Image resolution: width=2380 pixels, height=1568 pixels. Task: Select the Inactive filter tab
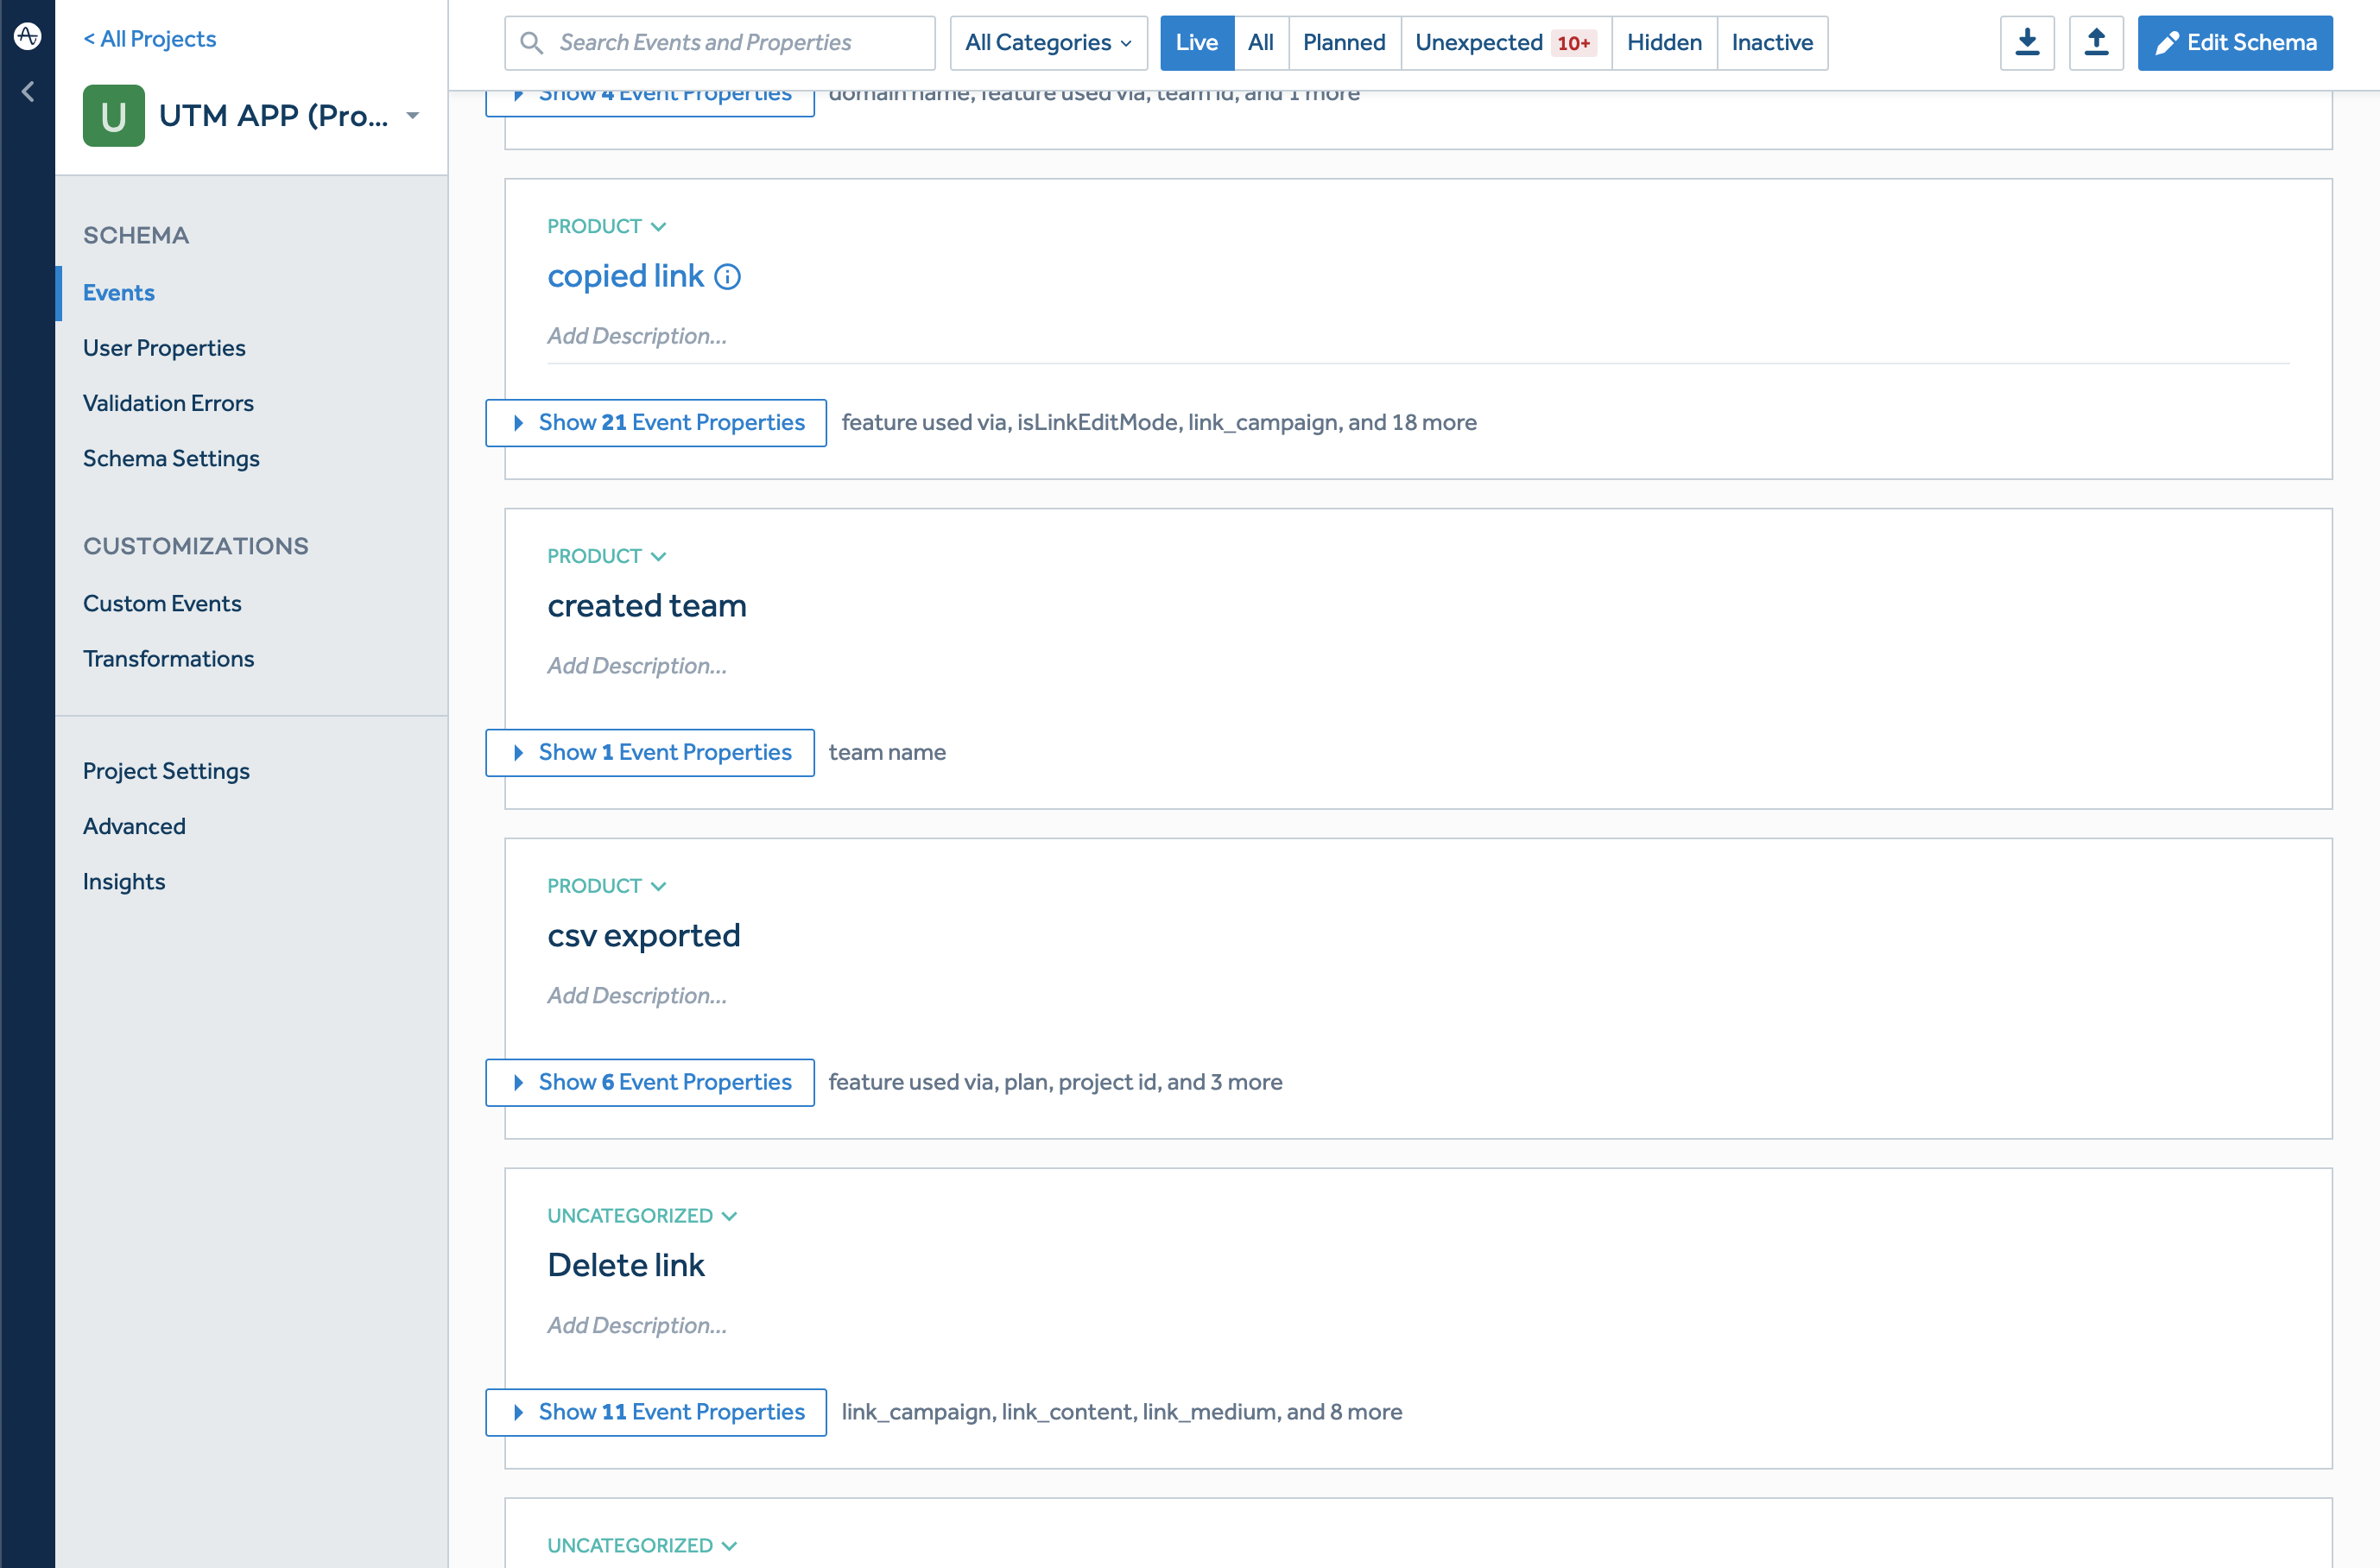[1772, 43]
